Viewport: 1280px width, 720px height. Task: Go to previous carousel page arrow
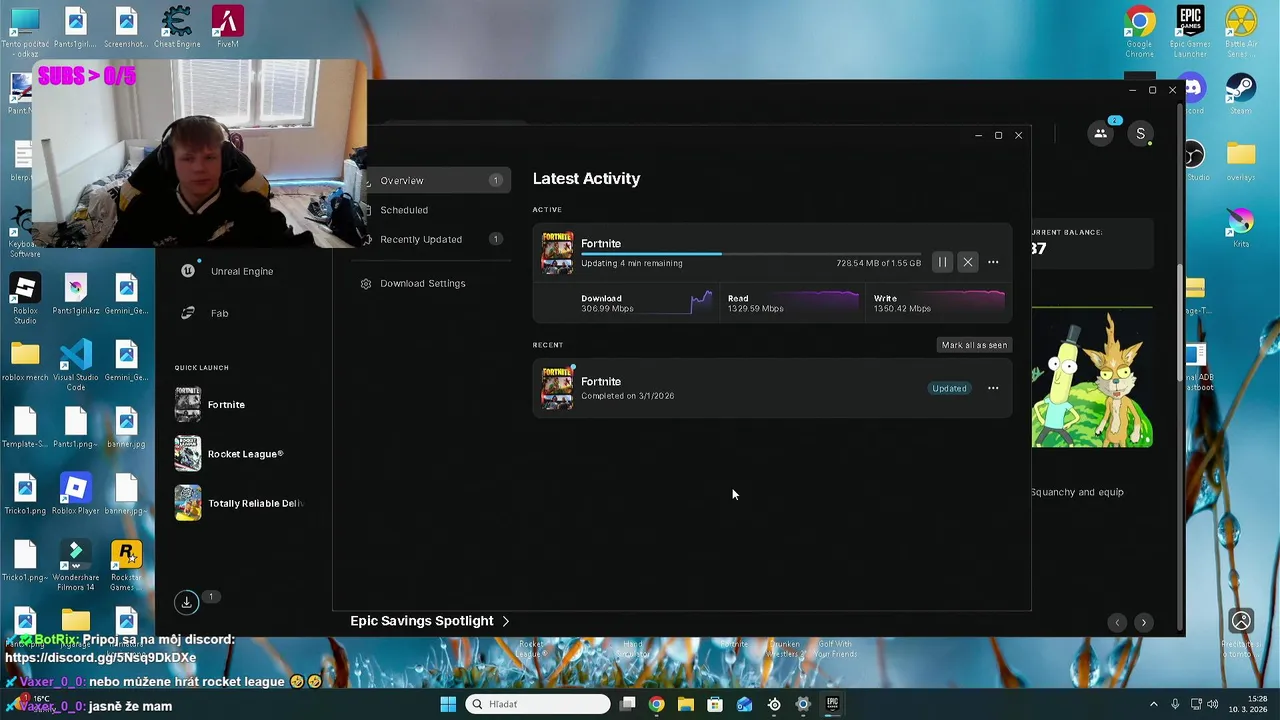point(1117,622)
